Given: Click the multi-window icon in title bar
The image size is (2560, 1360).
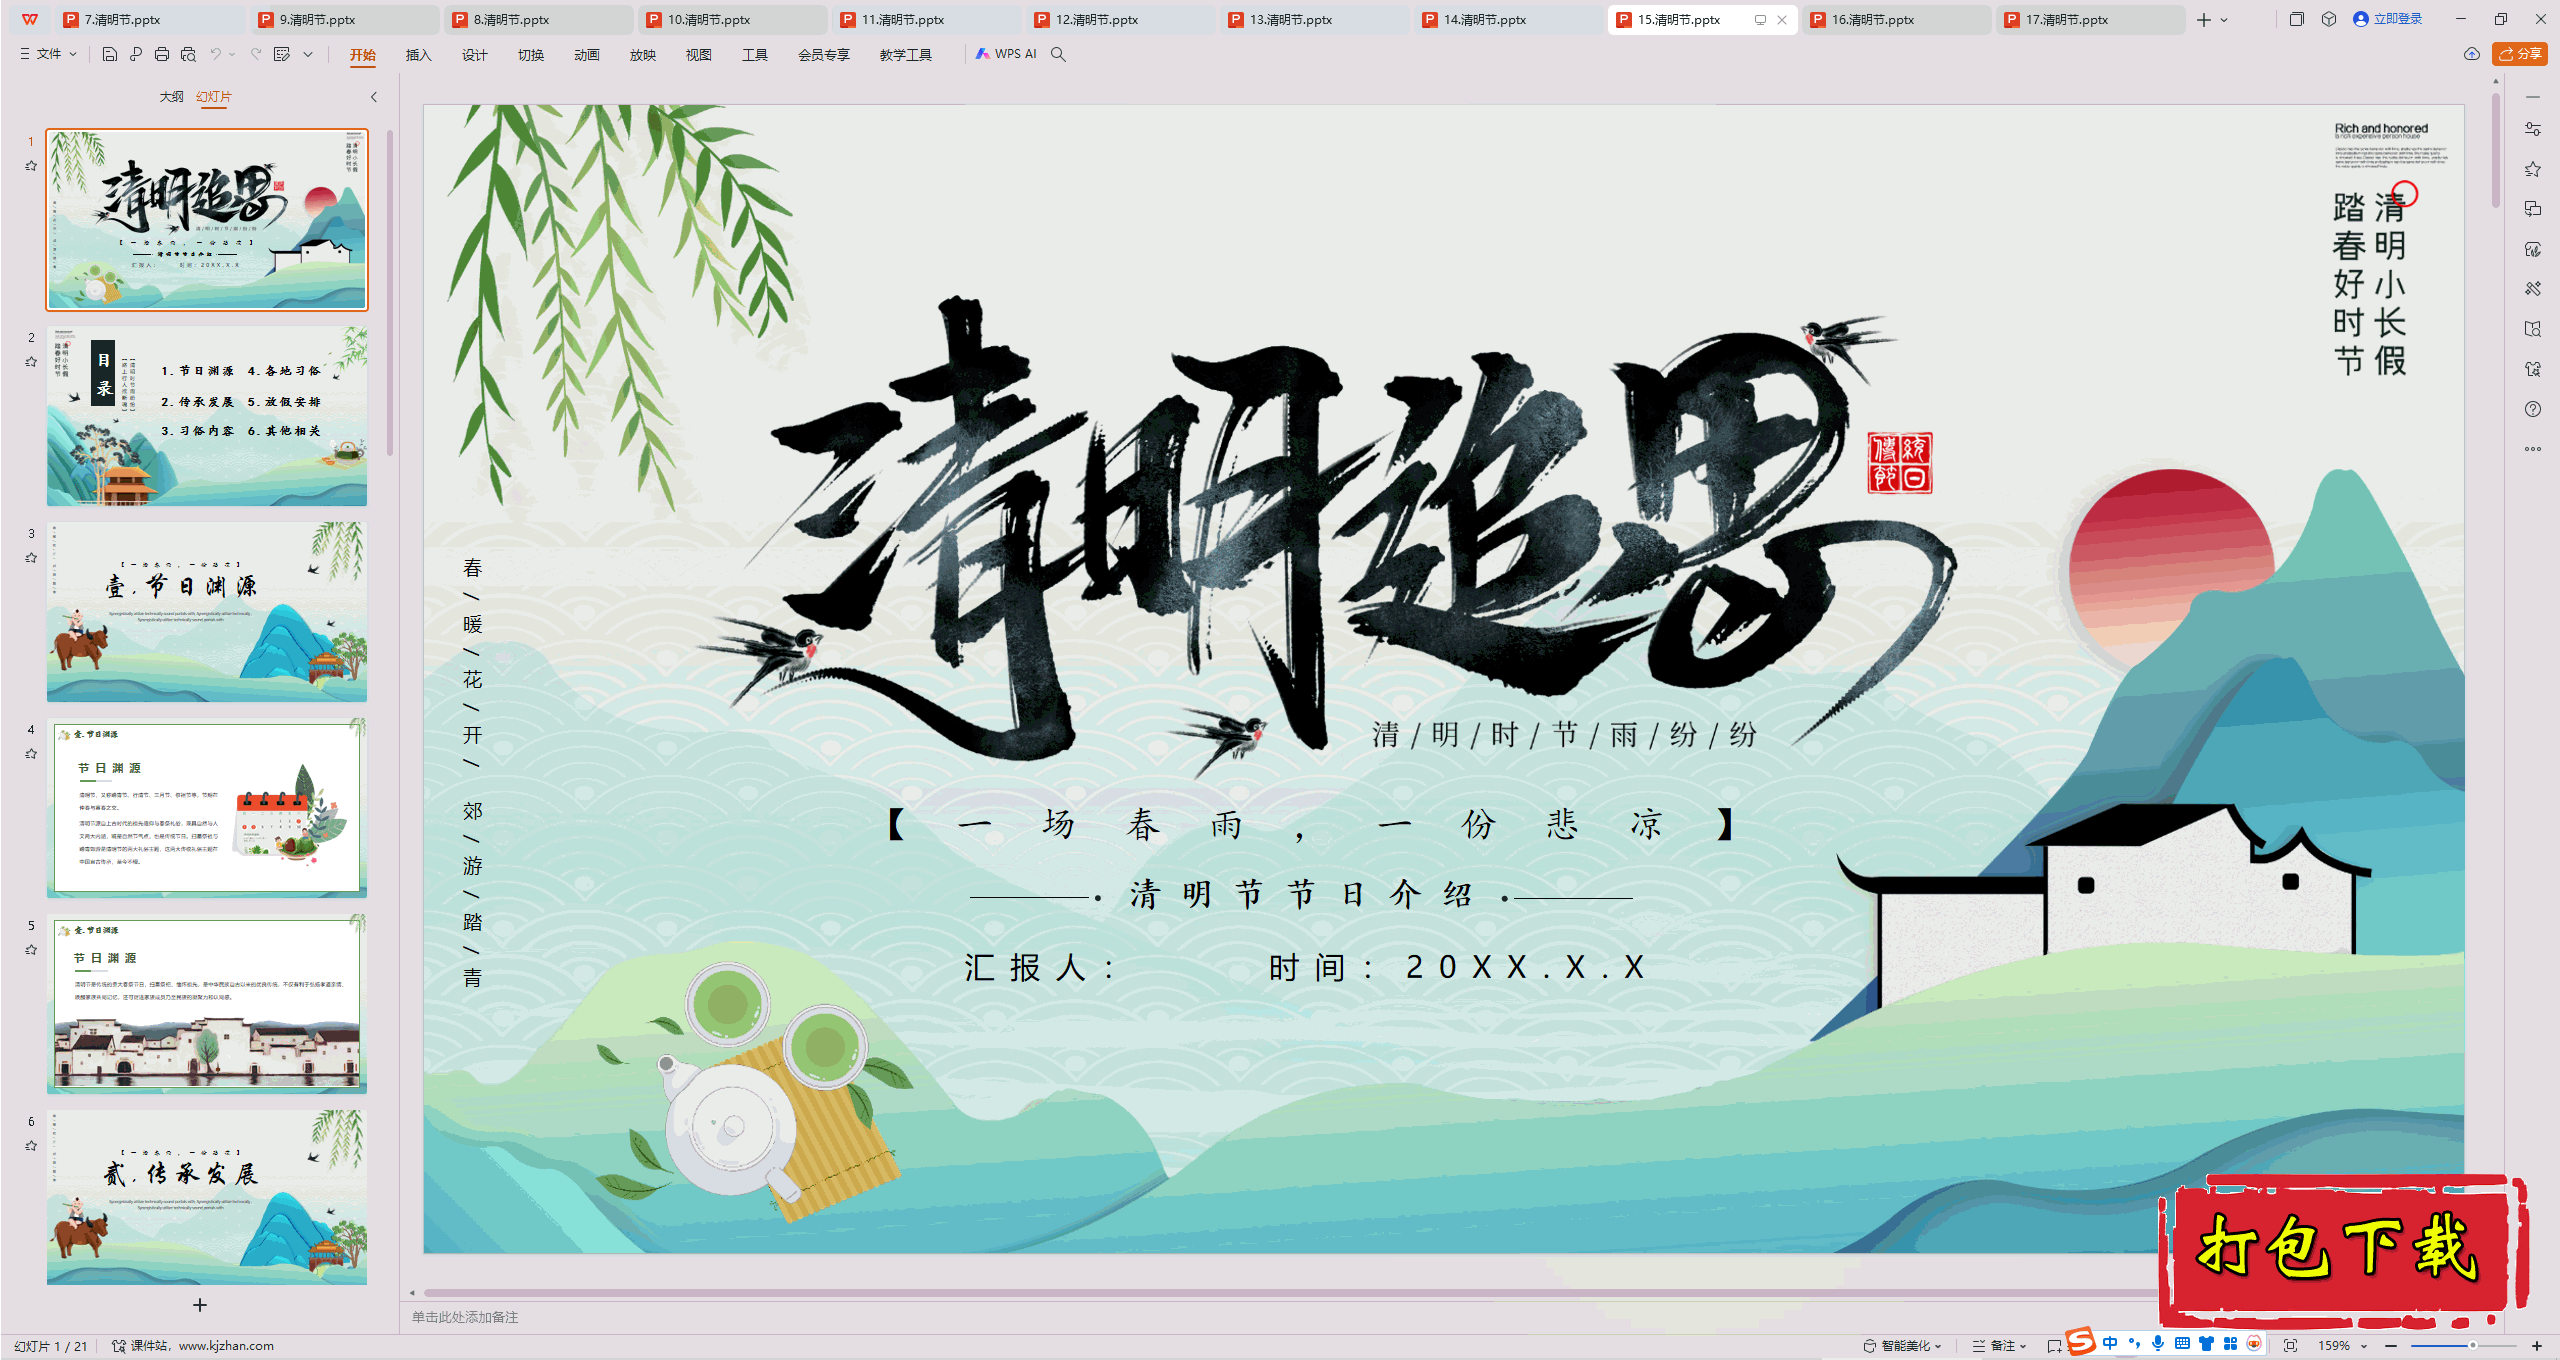Looking at the screenshot, I should 2297,19.
